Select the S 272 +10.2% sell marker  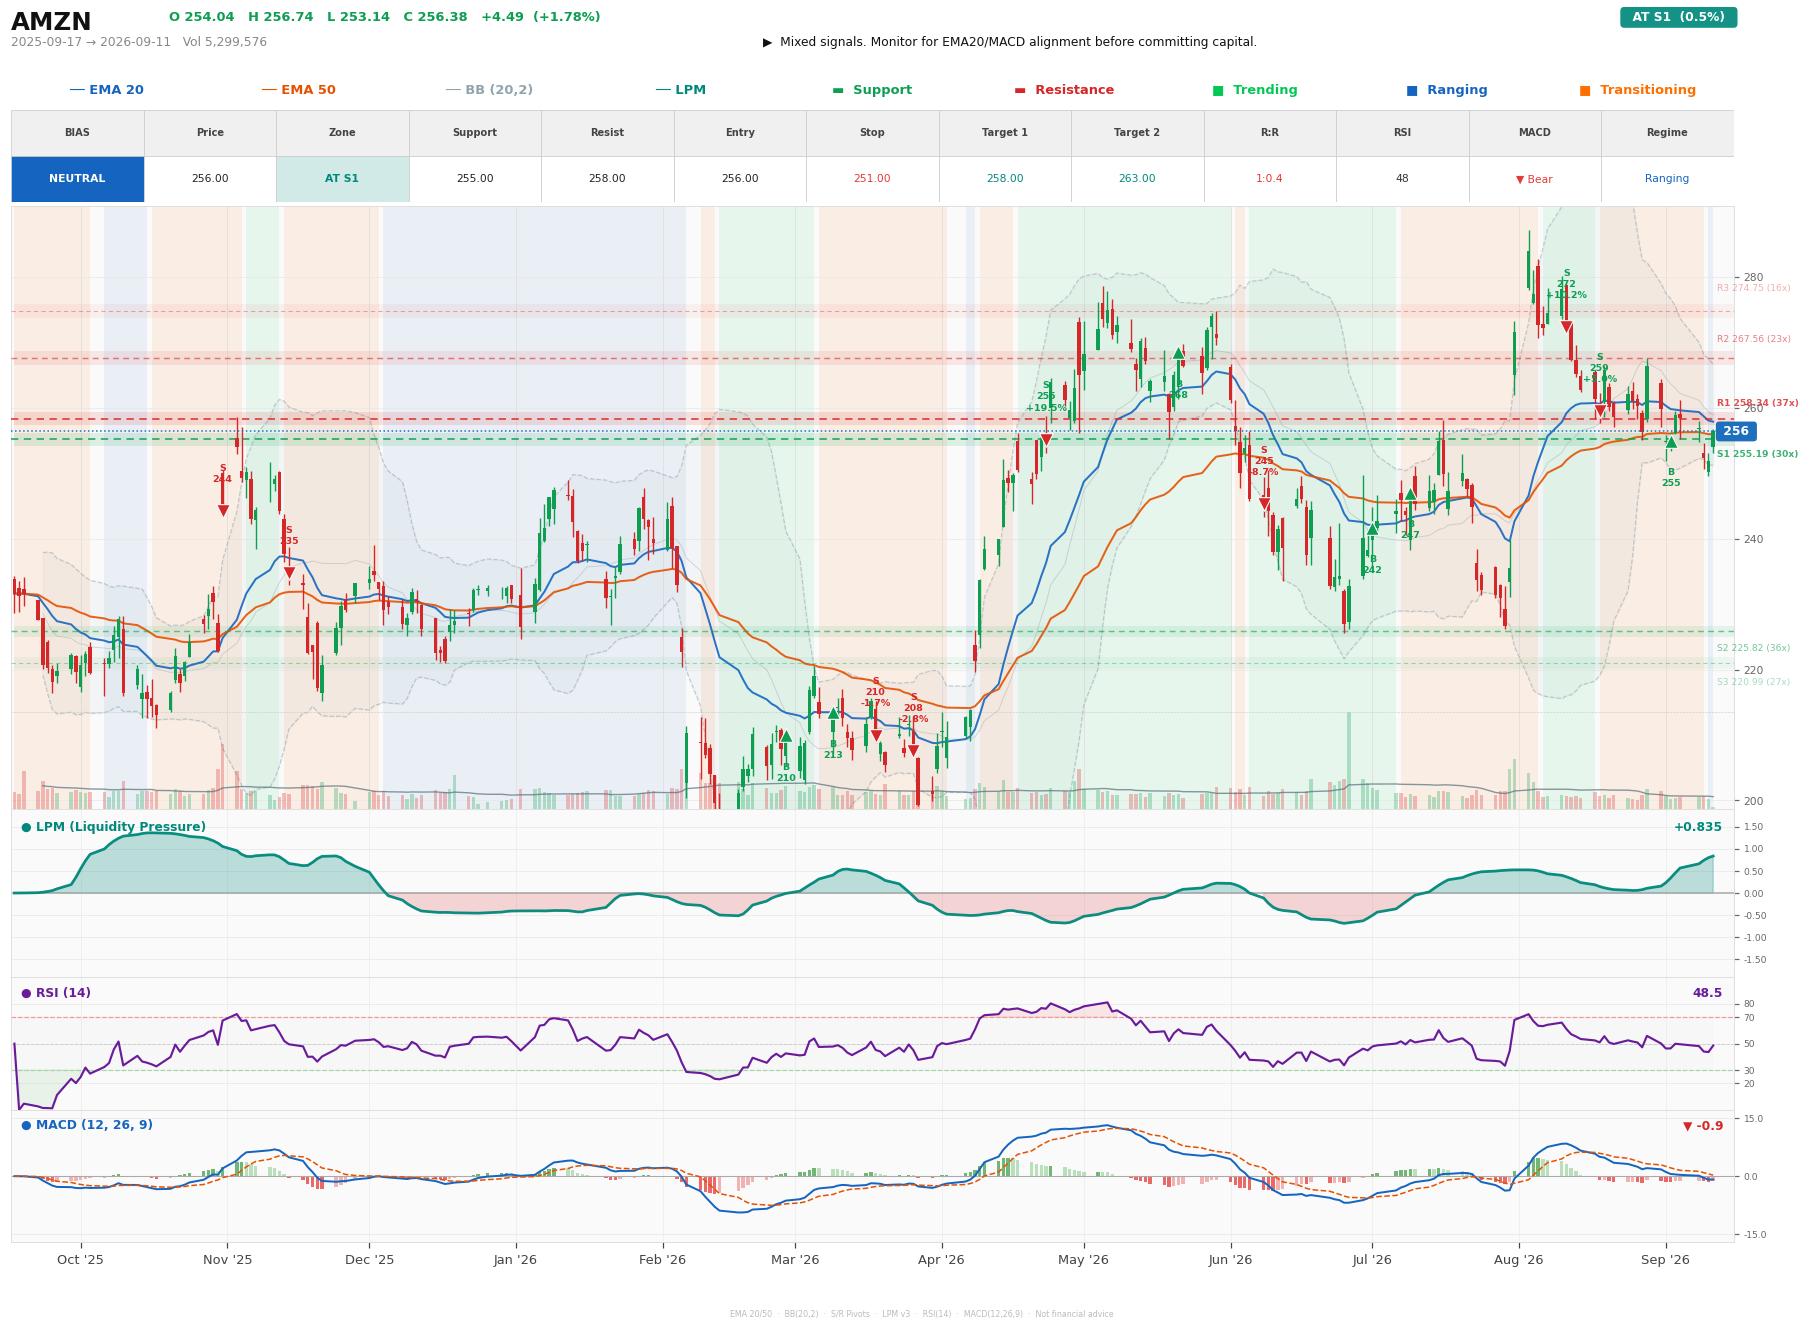(1566, 327)
